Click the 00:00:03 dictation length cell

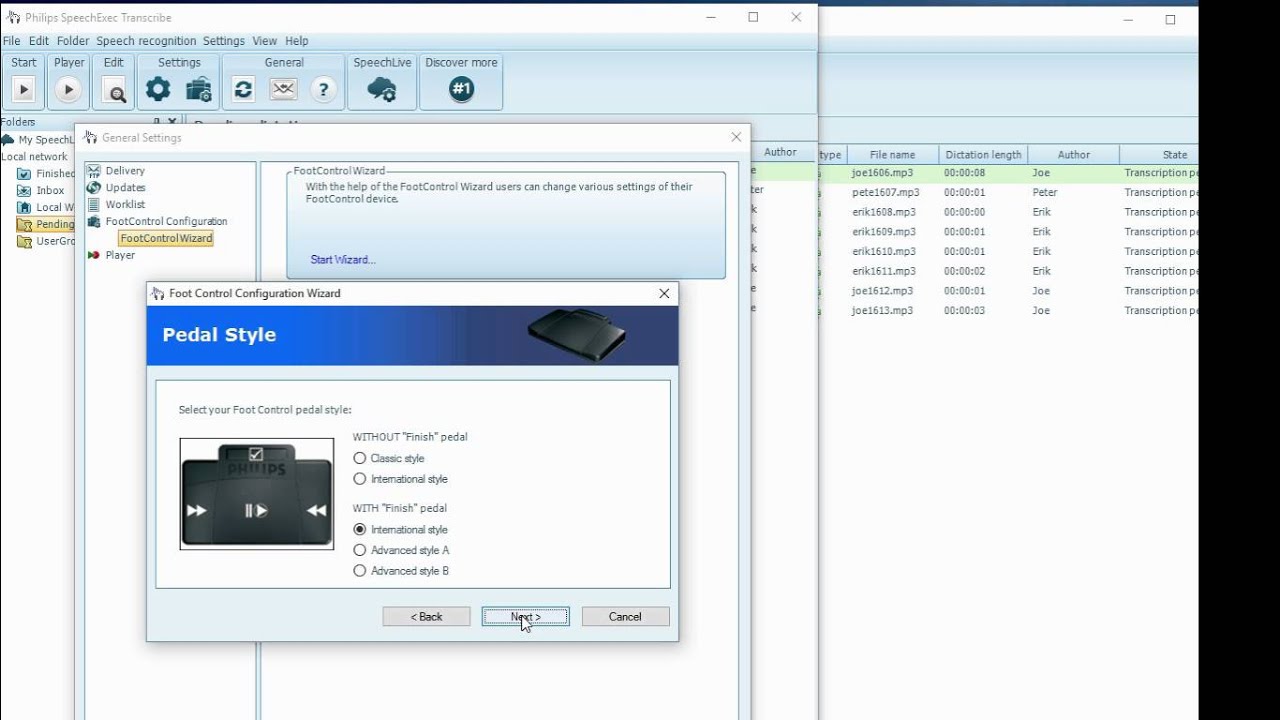(x=964, y=311)
